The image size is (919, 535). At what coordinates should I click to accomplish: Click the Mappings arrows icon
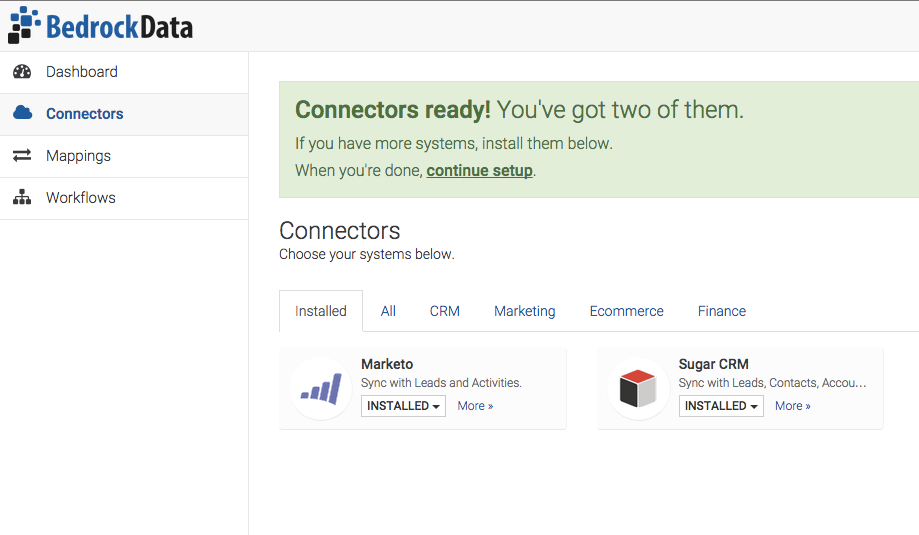click(22, 155)
